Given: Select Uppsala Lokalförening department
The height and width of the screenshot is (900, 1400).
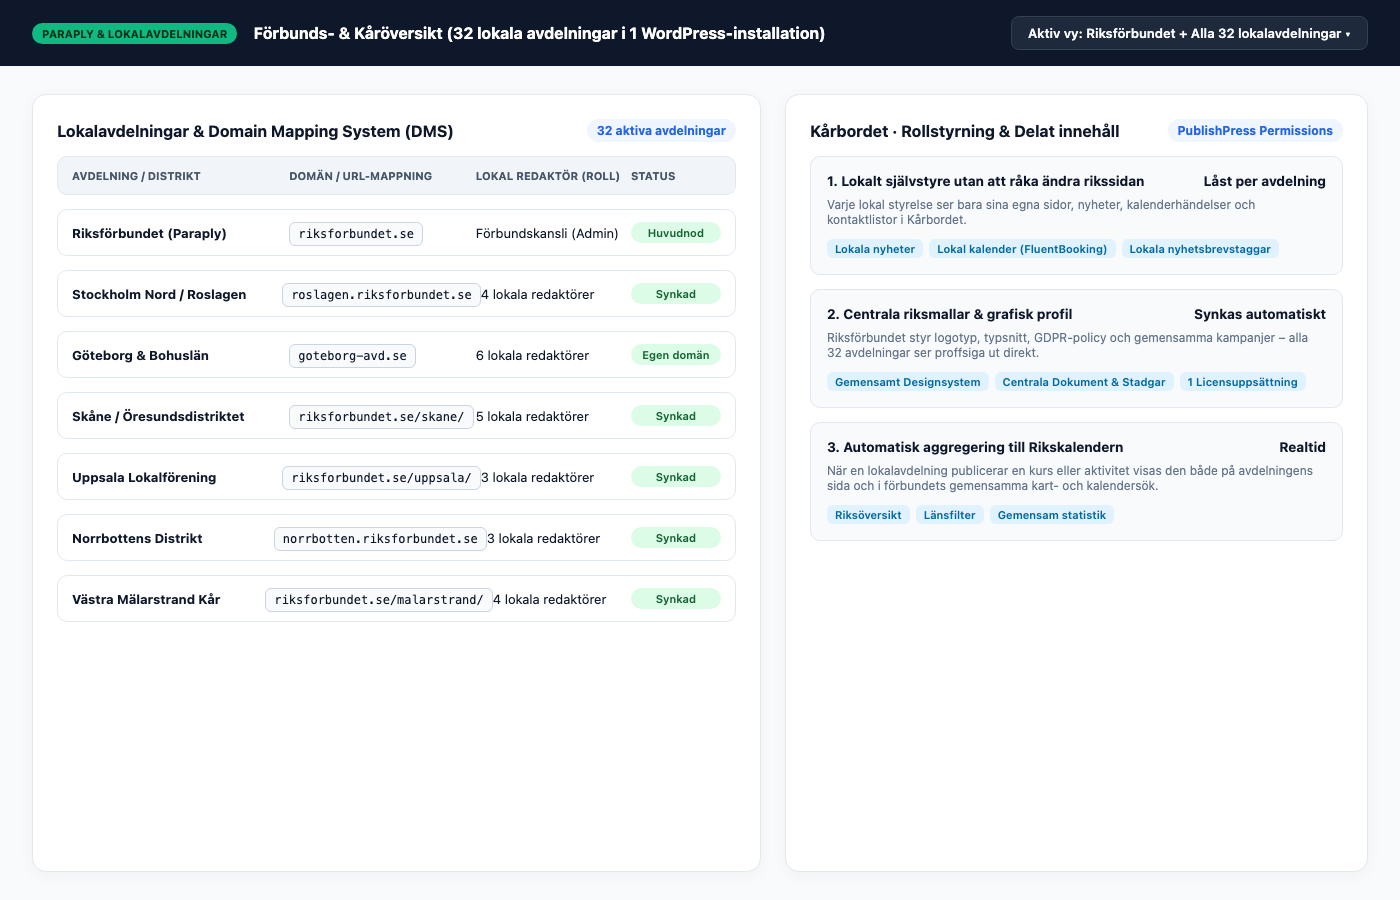Looking at the screenshot, I should (144, 477).
